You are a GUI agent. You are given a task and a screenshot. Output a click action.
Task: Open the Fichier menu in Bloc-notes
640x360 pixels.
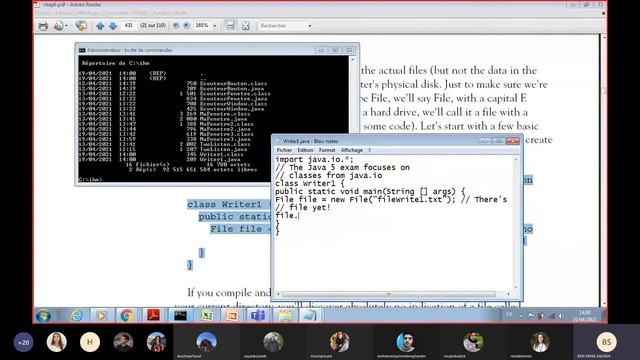point(284,150)
